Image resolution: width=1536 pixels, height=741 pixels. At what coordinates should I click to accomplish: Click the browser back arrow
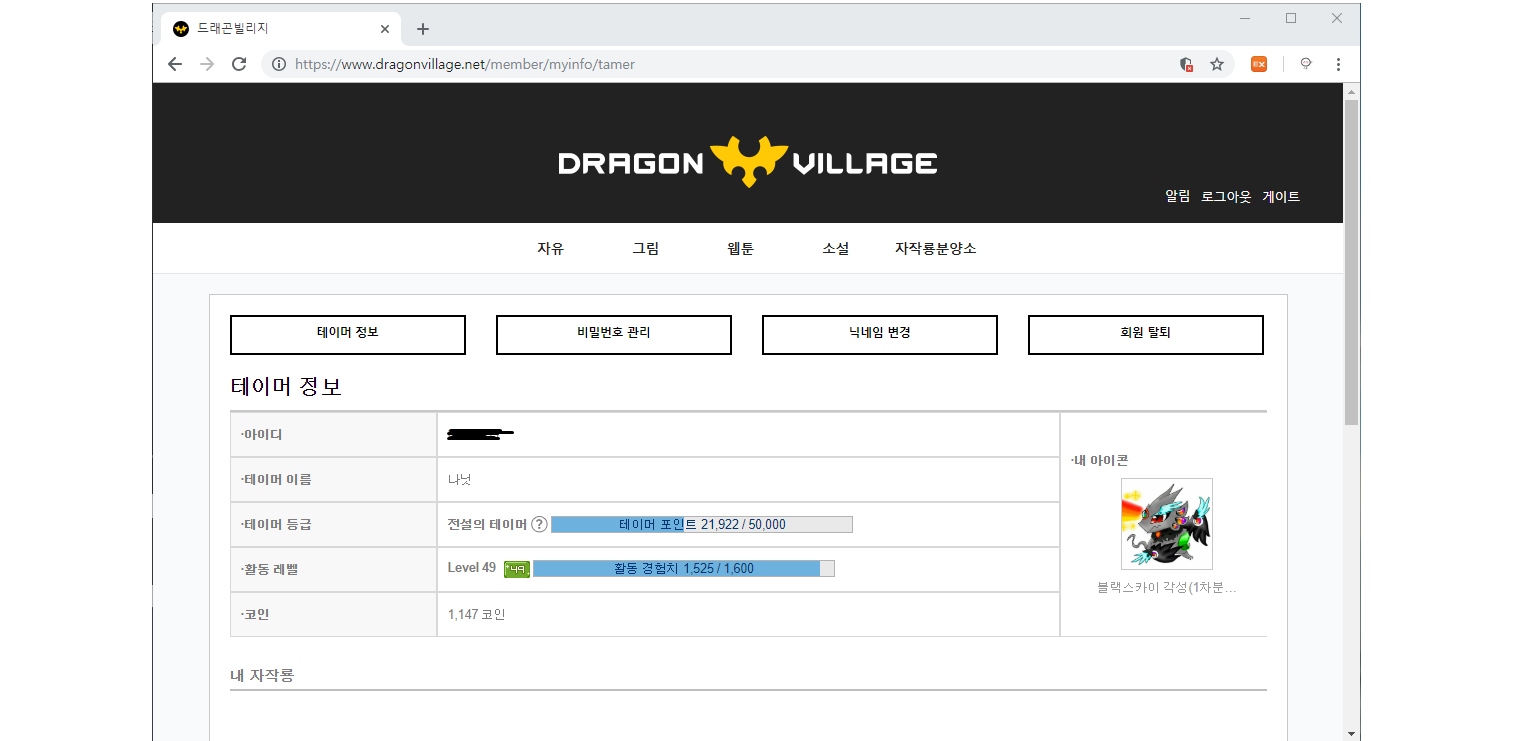(175, 64)
